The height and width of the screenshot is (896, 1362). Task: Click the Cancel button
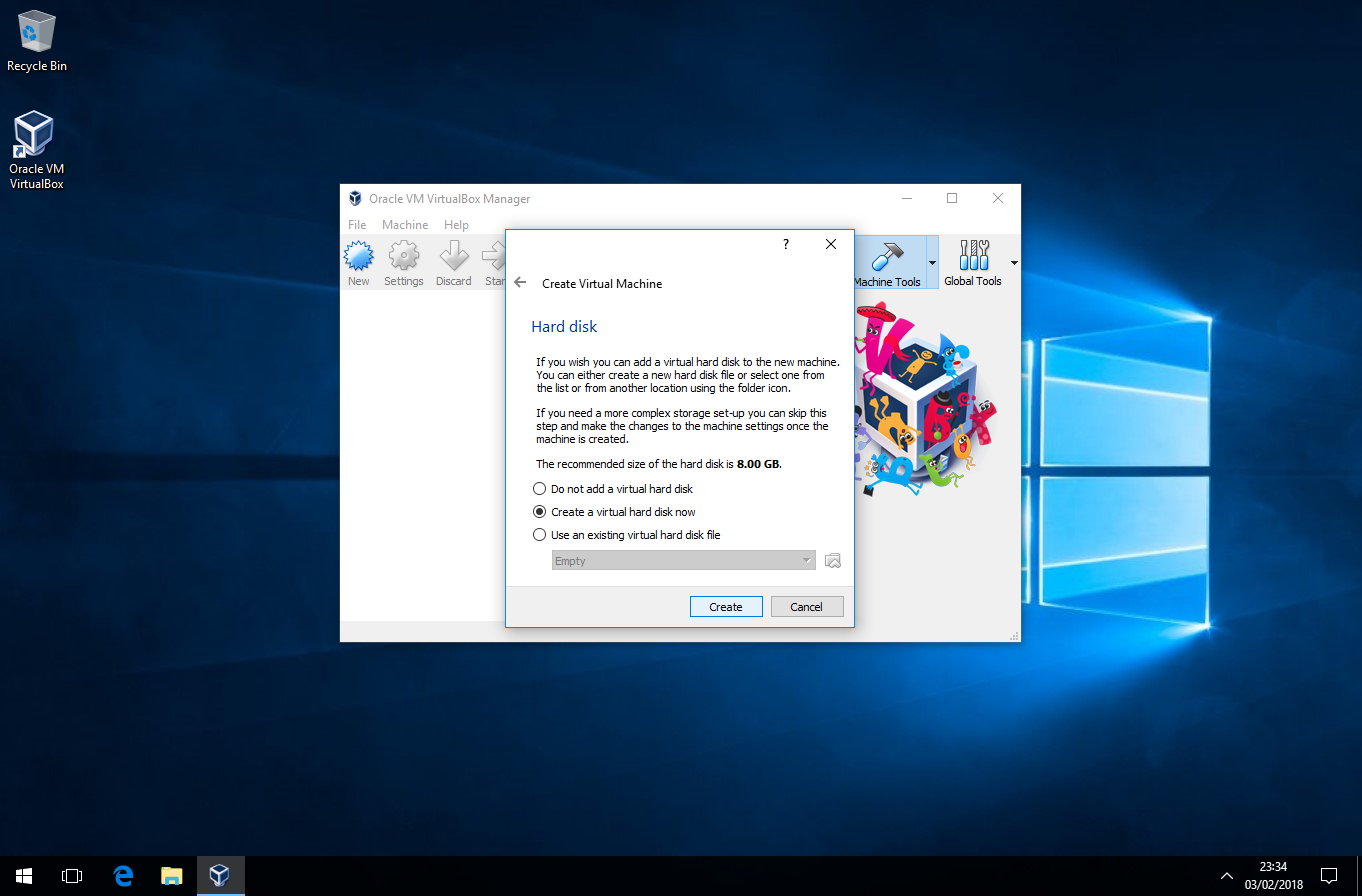(806, 607)
